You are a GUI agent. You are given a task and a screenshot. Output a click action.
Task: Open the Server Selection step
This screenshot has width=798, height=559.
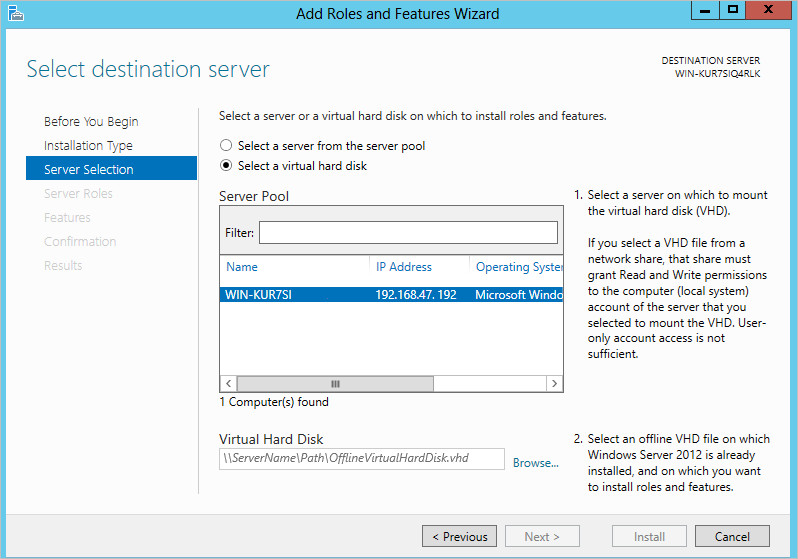click(x=89, y=170)
